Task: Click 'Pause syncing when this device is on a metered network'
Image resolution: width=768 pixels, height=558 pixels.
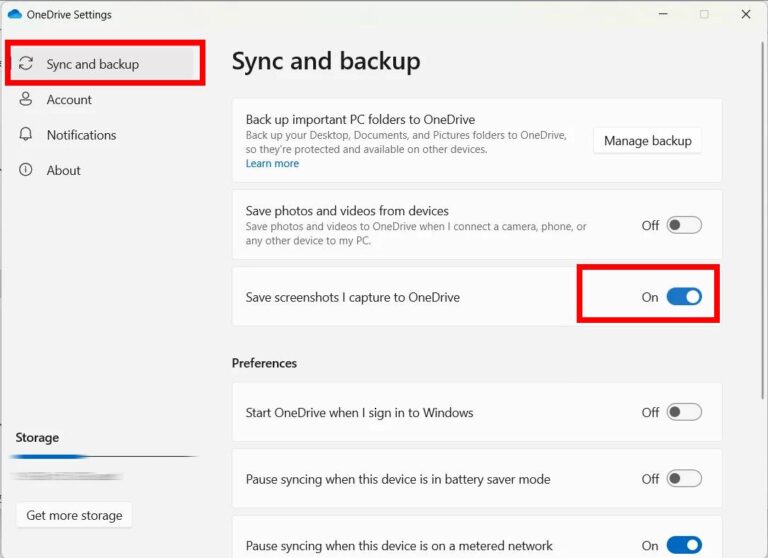Action: tap(399, 546)
